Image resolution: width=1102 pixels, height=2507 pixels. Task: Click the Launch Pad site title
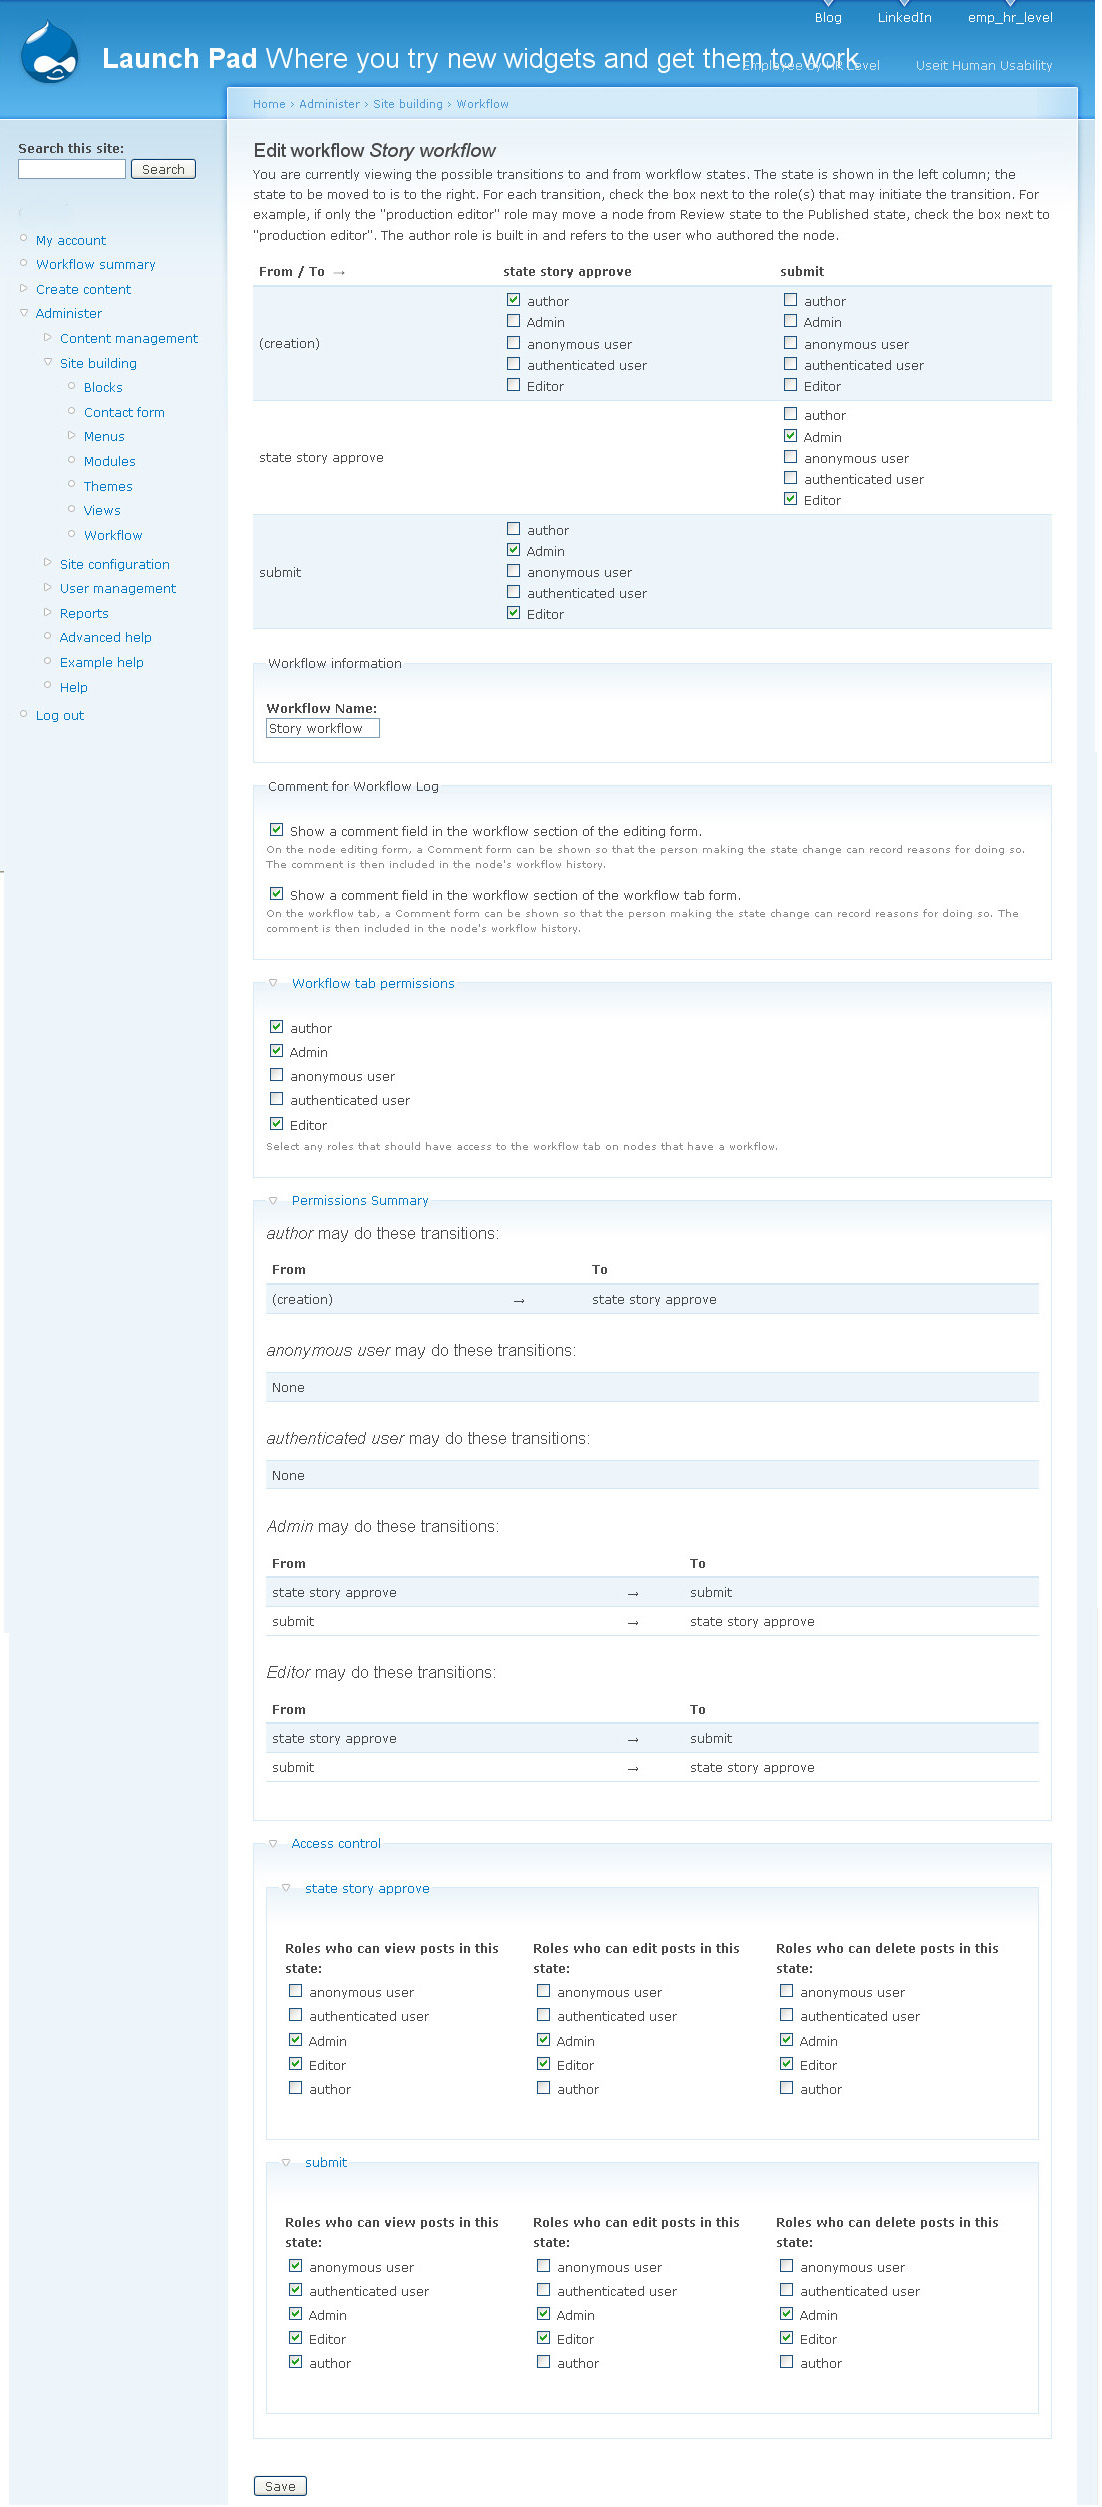[x=179, y=59]
